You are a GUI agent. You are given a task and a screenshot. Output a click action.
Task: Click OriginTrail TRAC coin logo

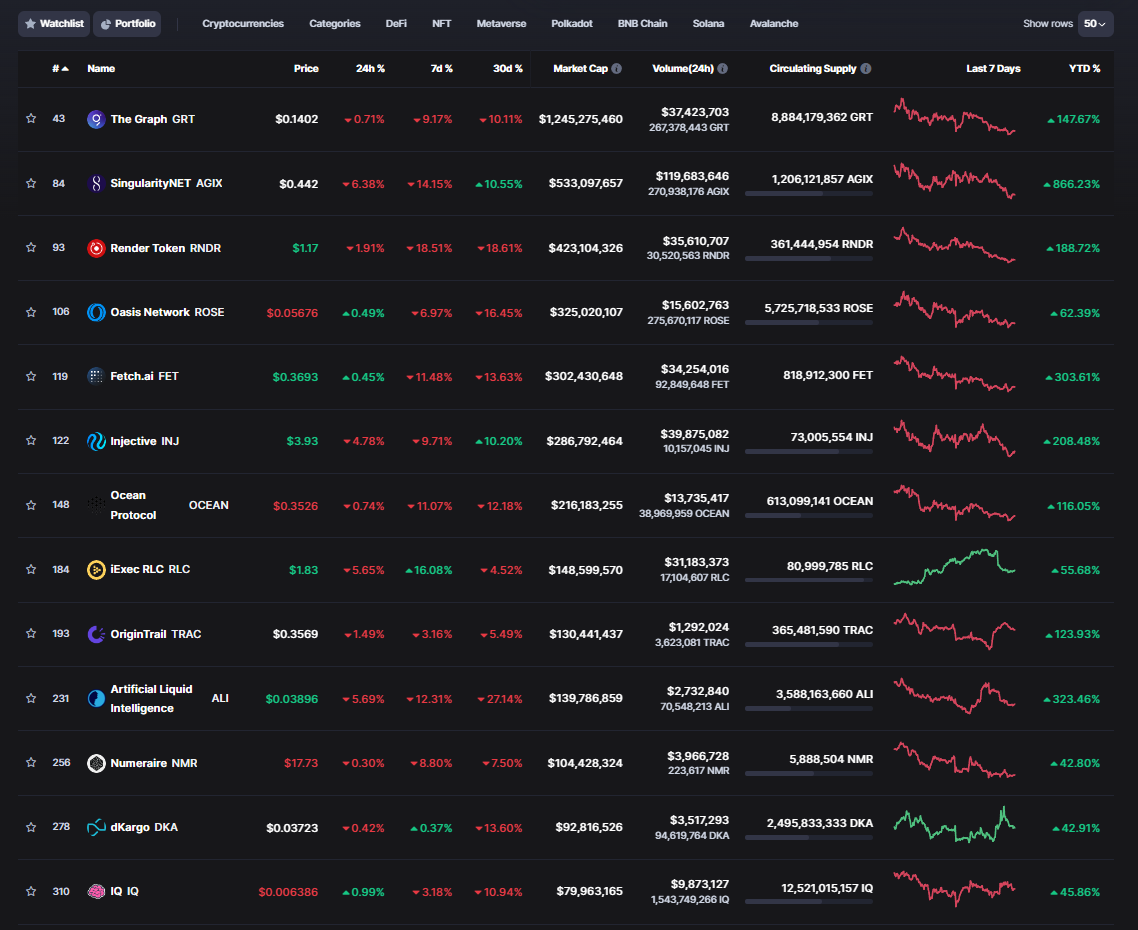click(96, 634)
